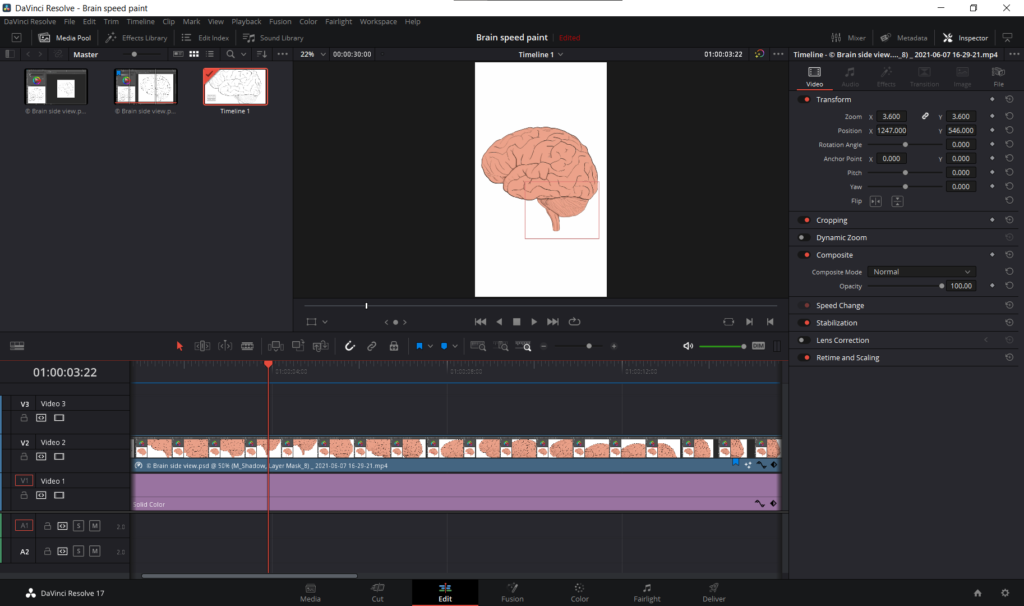Enable audio on the A1 track mute button
1024x606 pixels.
click(x=94, y=524)
